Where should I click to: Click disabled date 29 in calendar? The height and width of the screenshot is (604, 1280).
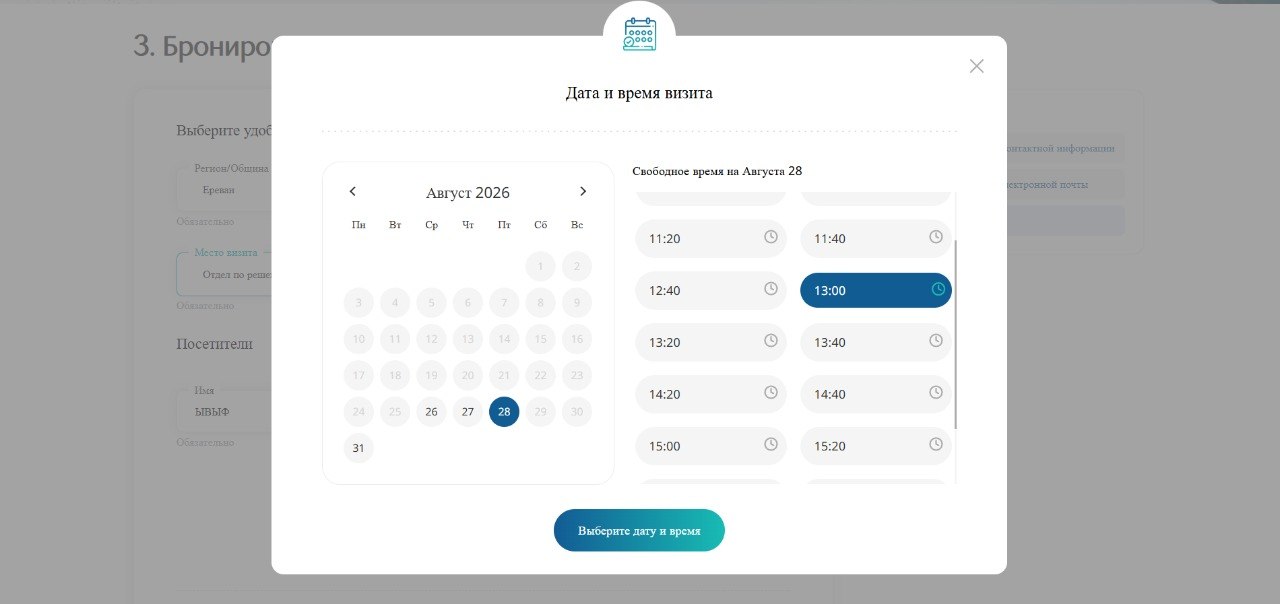541,412
